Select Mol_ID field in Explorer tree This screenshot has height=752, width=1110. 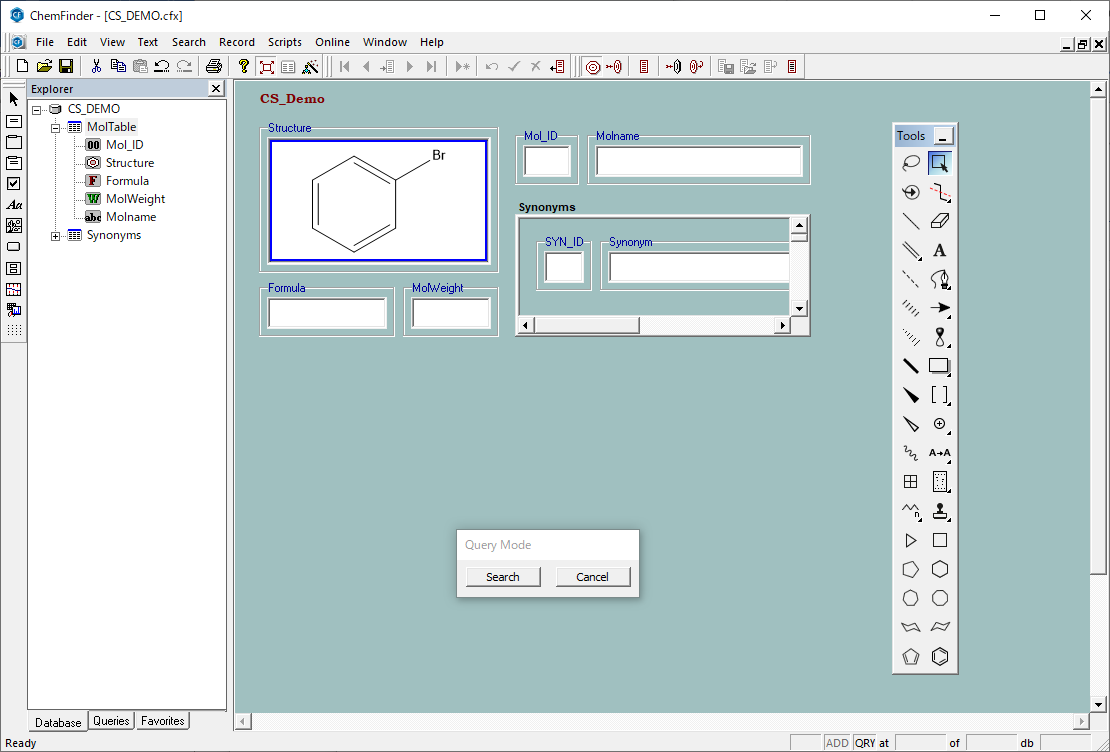tap(124, 145)
